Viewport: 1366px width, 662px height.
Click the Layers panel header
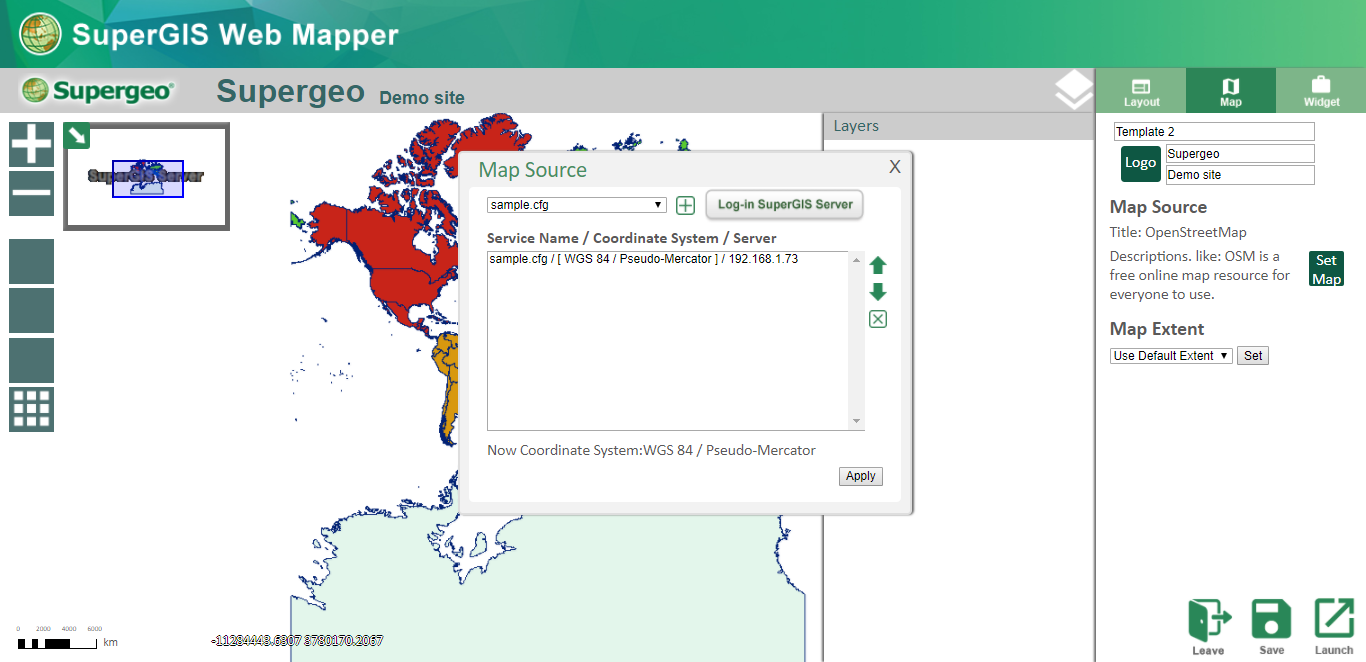tap(958, 126)
